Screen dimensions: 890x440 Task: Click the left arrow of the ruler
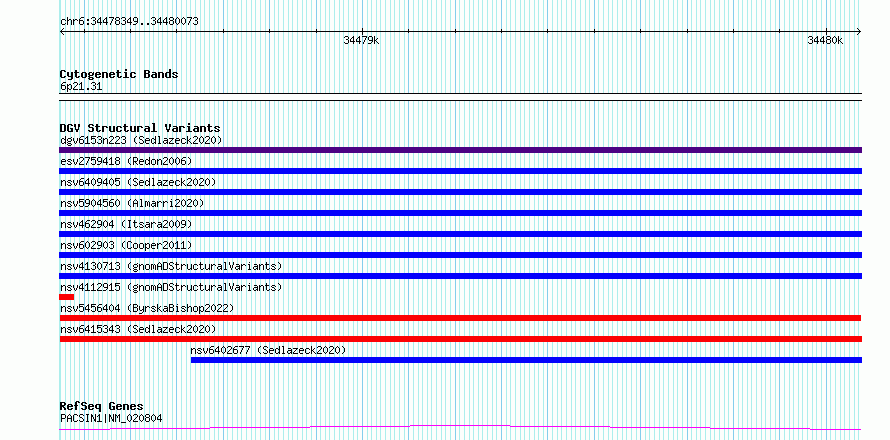click(x=62, y=31)
